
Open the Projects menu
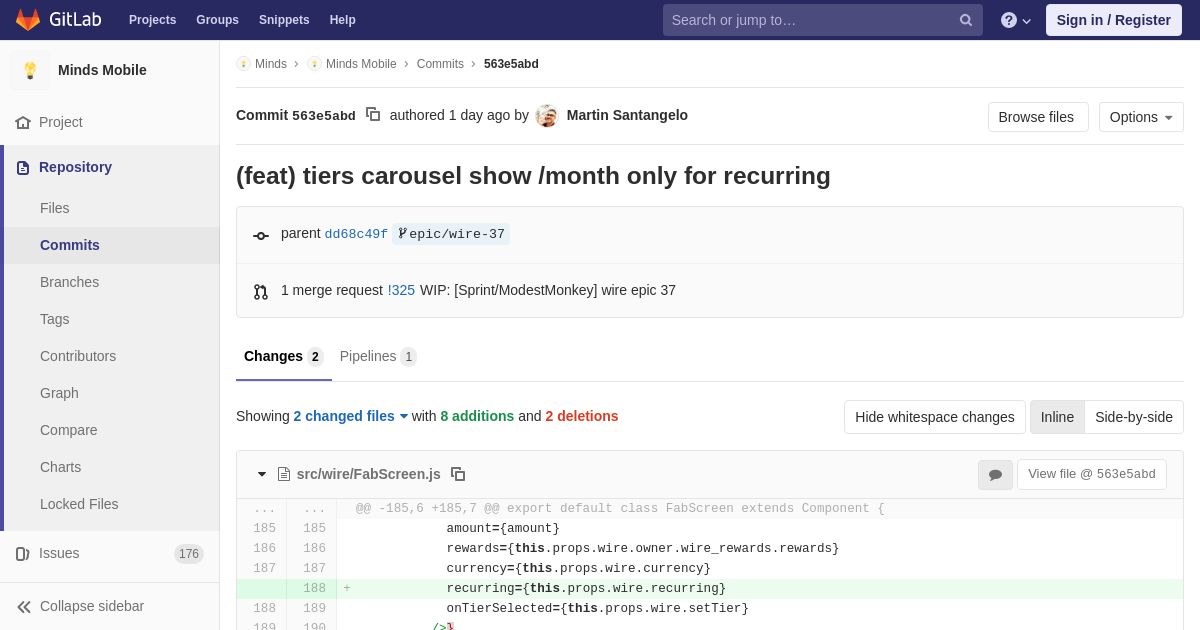click(152, 20)
